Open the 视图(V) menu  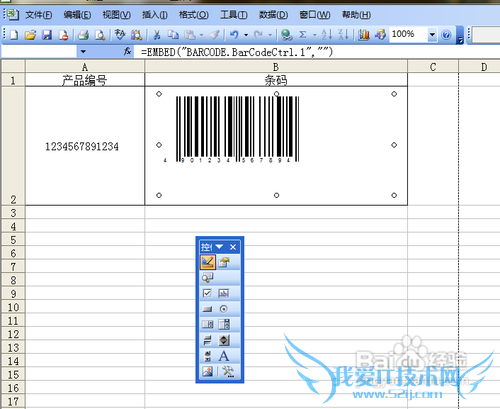click(x=116, y=15)
